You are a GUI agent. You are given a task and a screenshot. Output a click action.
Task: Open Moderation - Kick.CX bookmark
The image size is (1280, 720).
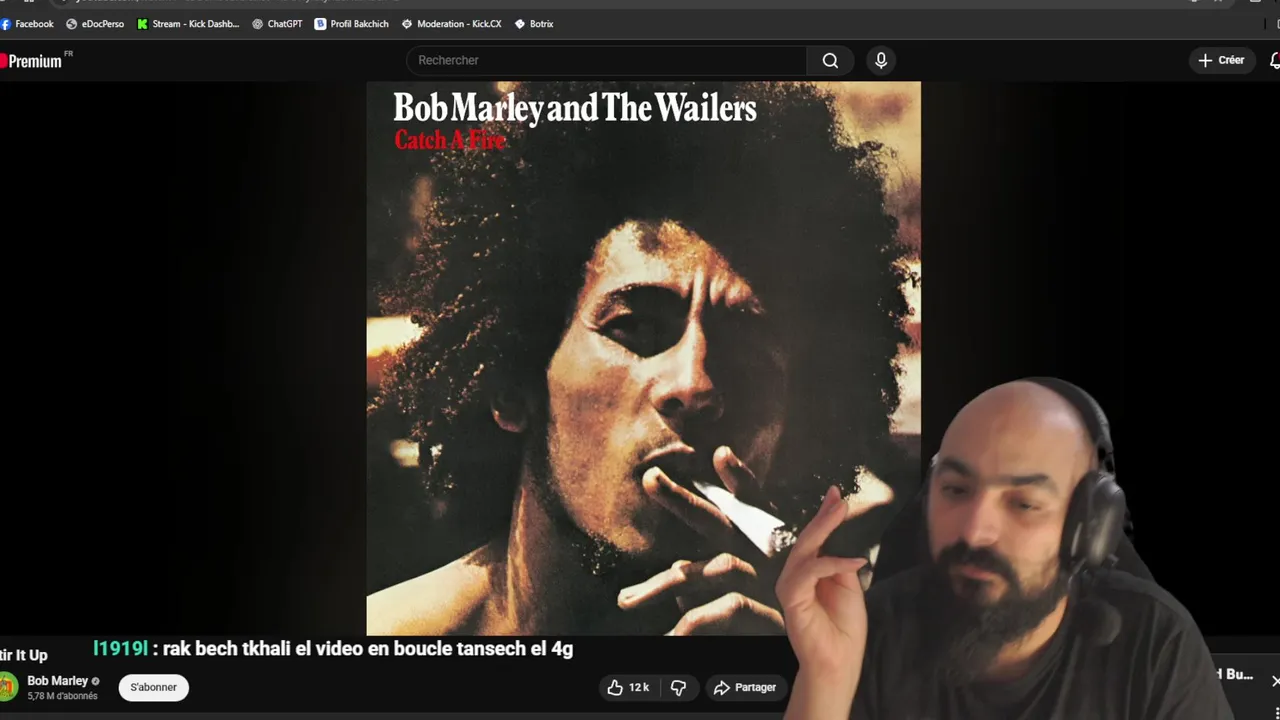click(452, 24)
